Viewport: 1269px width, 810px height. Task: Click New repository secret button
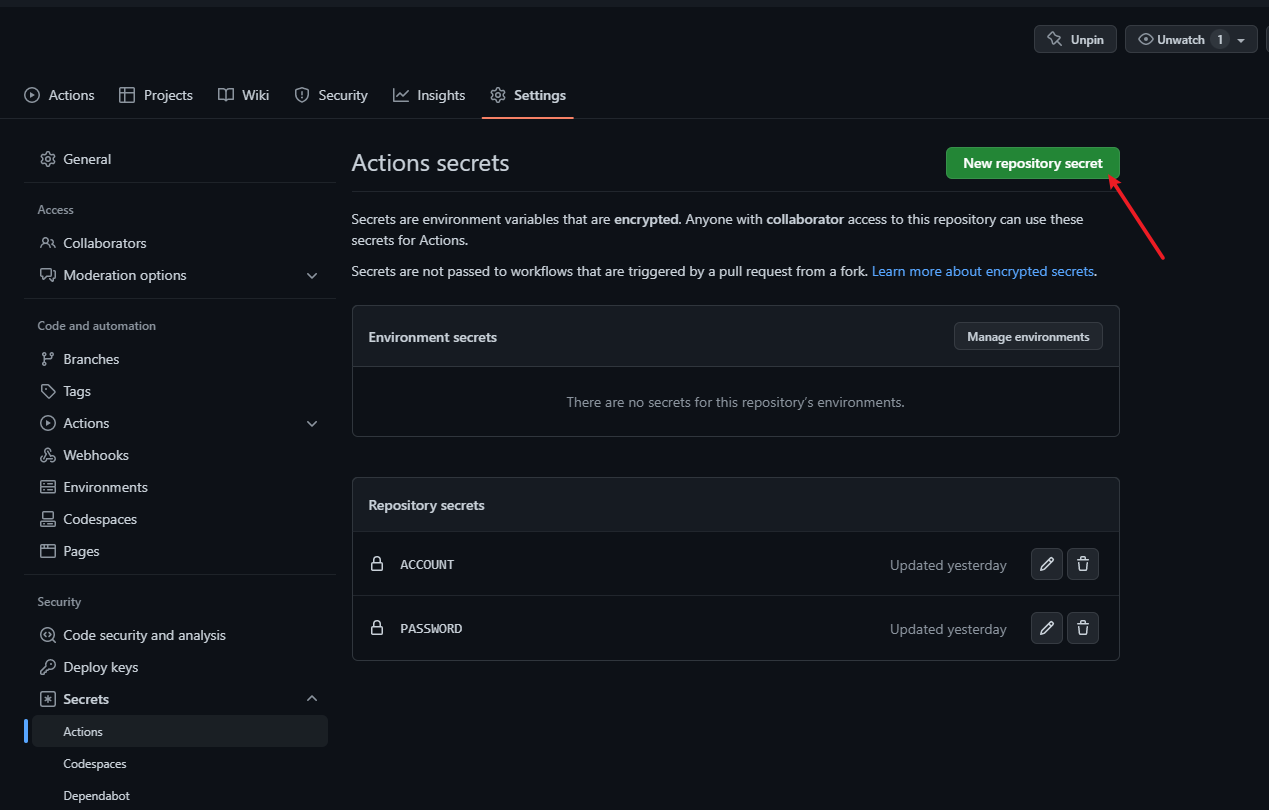pyautogui.click(x=1032, y=163)
